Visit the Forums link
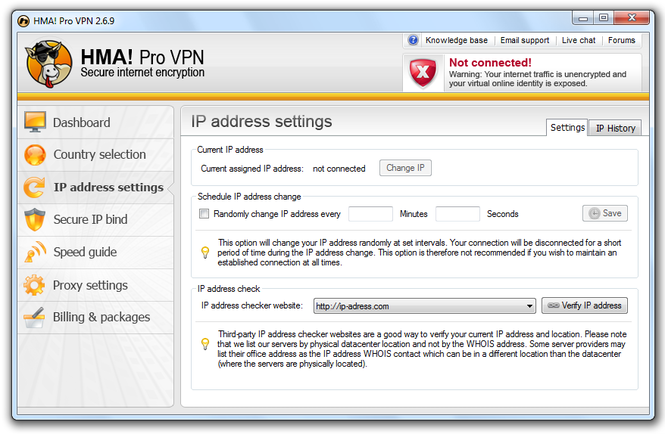This screenshot has width=665, height=434. coord(621,40)
